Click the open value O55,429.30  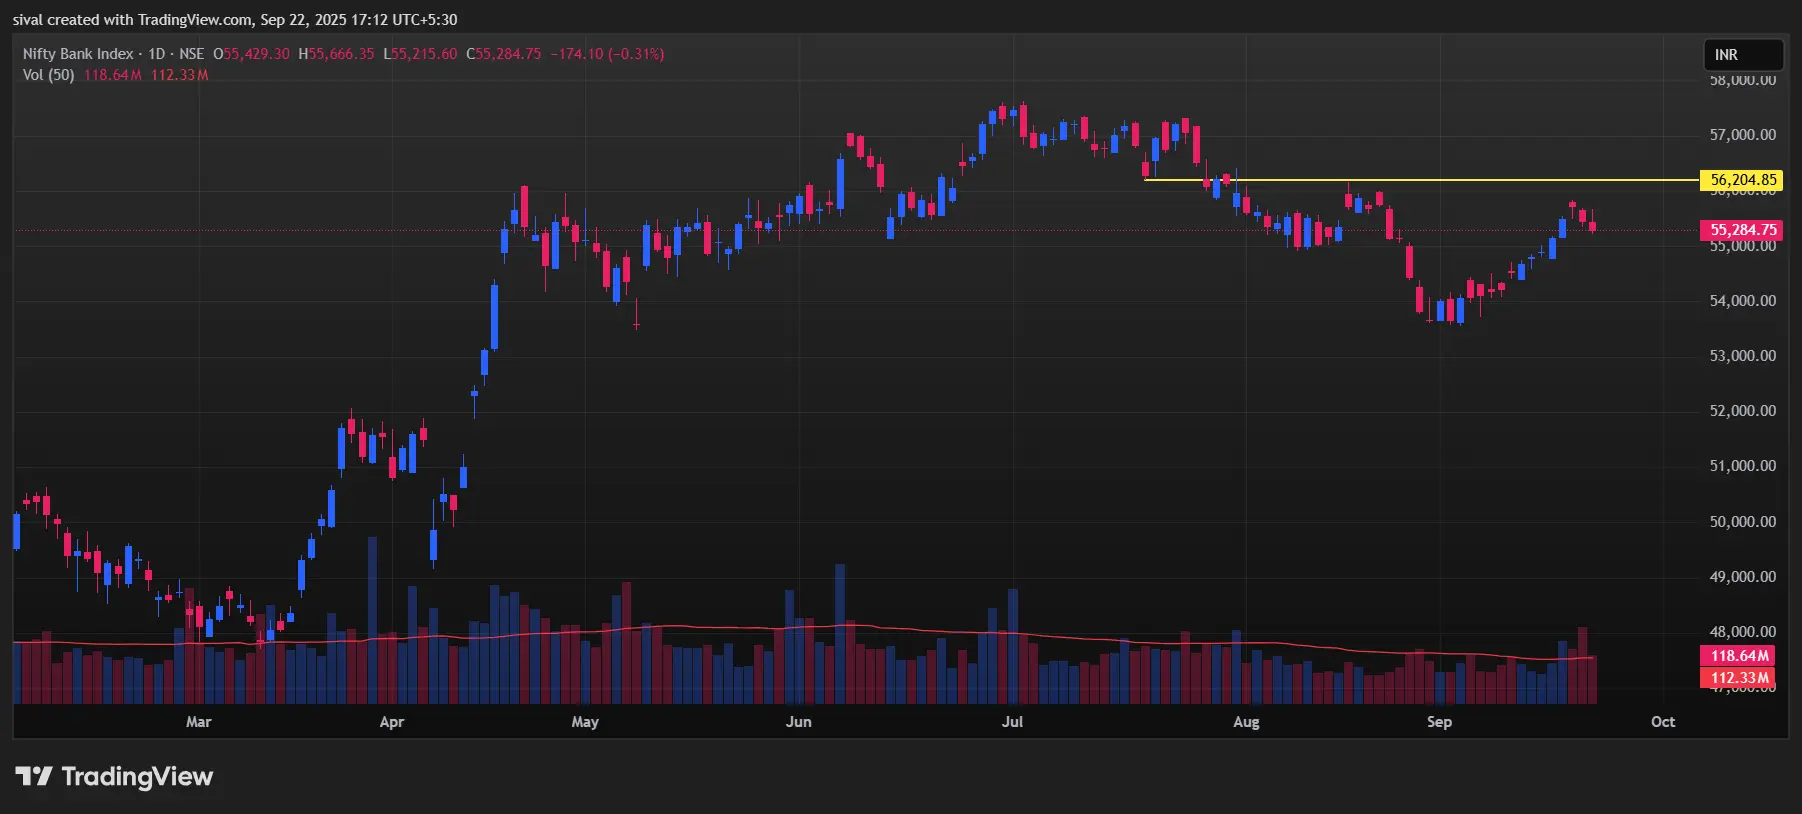click(x=251, y=54)
